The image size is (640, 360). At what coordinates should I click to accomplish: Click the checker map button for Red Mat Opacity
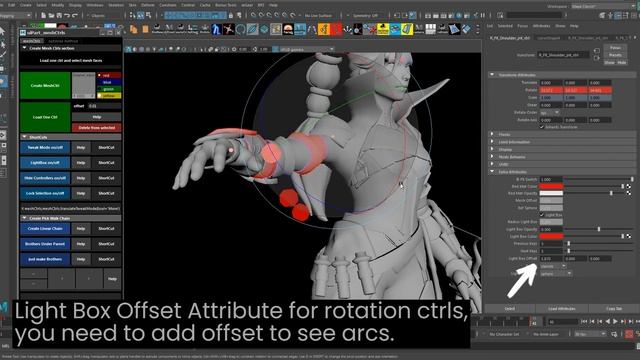coord(629,193)
